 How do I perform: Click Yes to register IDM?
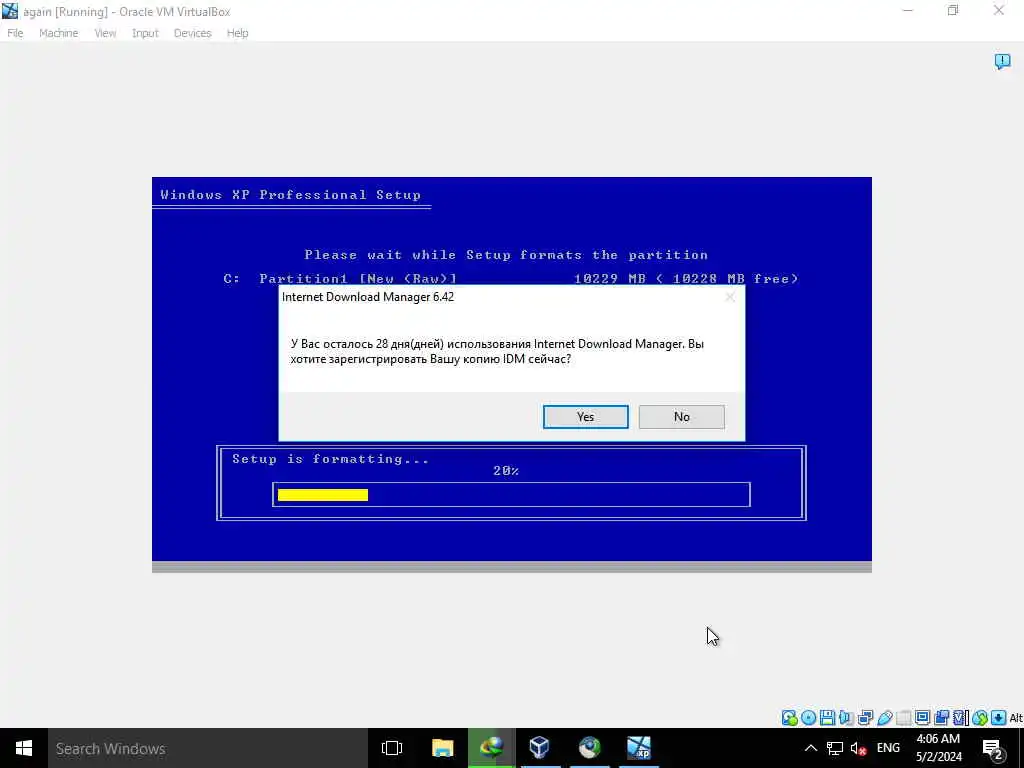[585, 417]
